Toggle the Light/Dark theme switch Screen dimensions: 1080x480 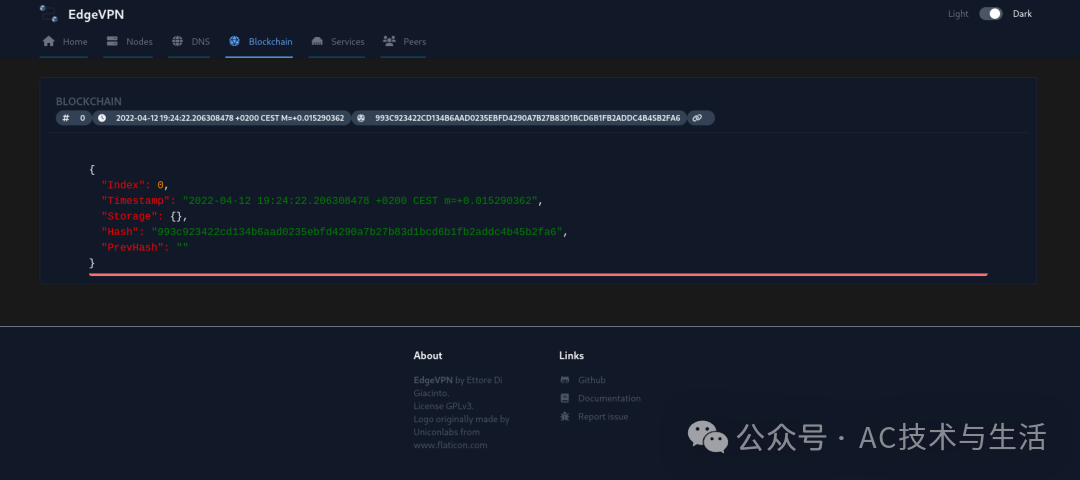coord(990,14)
